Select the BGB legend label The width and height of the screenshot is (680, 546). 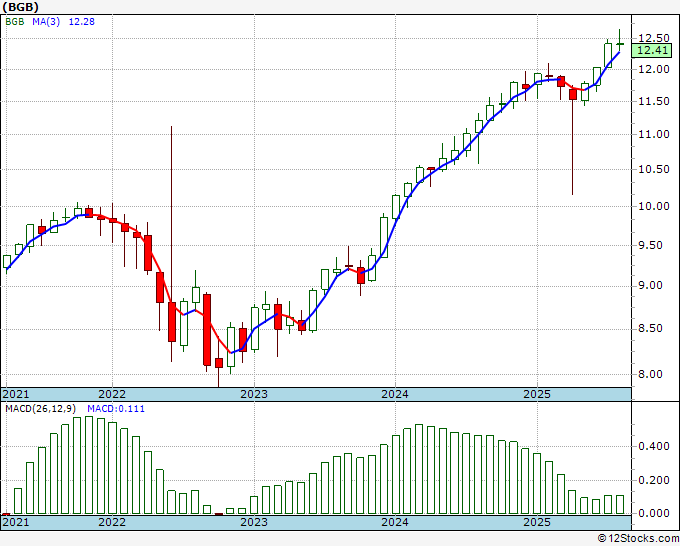click(15, 22)
